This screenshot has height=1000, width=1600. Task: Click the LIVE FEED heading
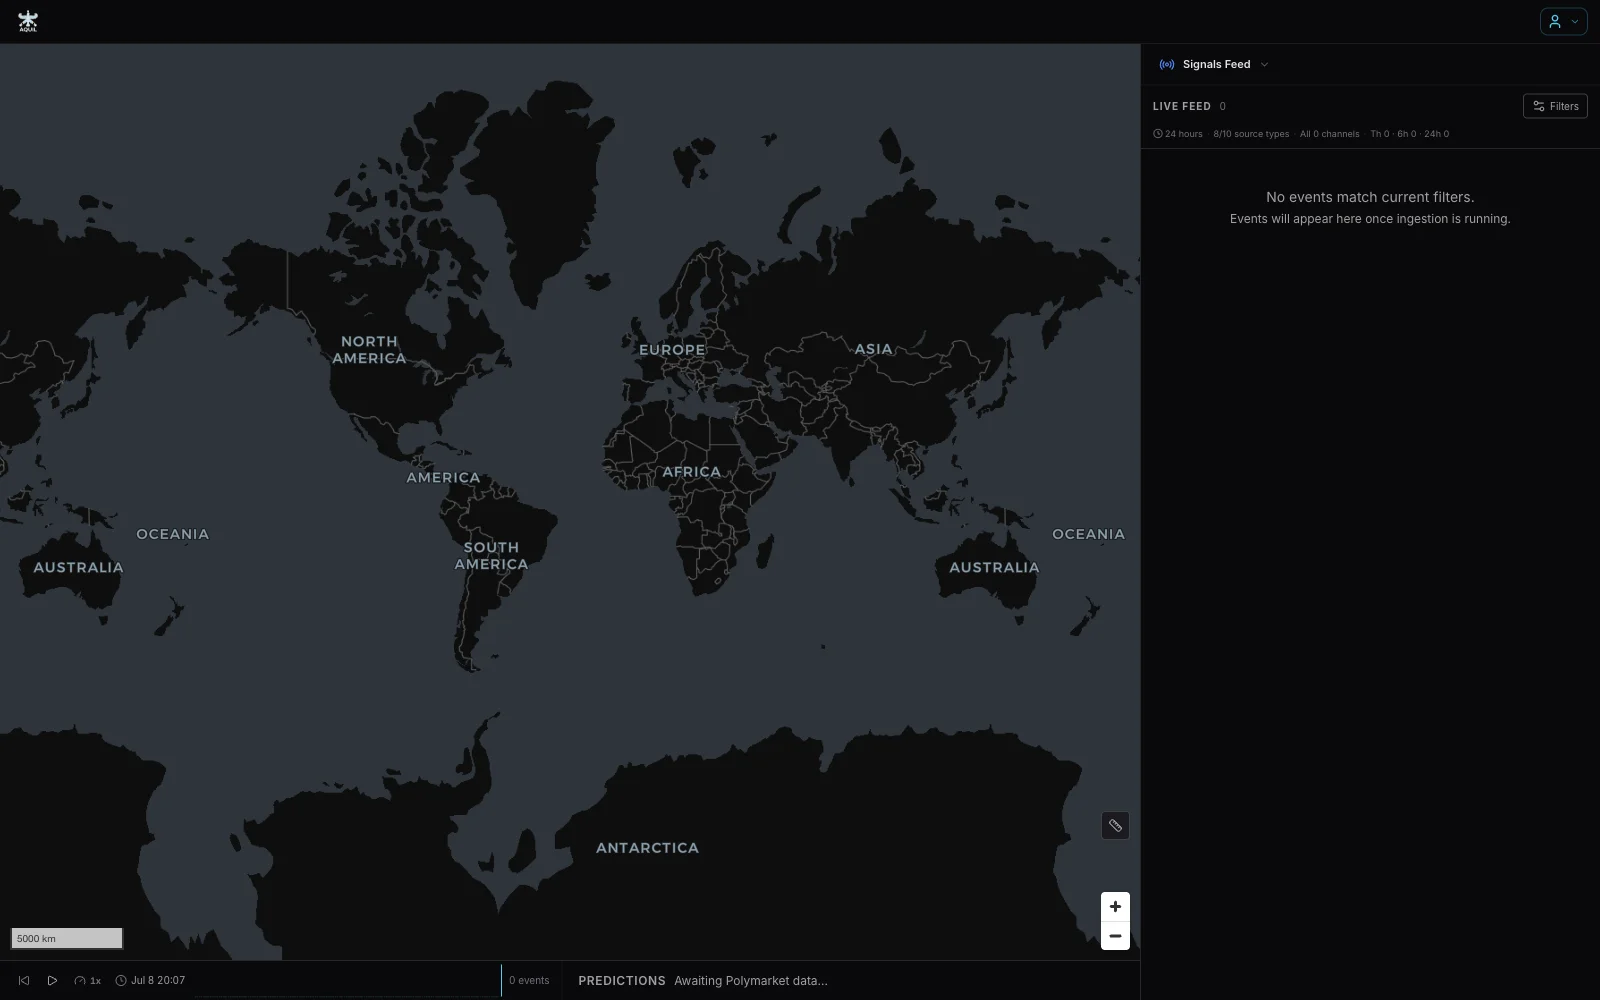coord(1181,106)
